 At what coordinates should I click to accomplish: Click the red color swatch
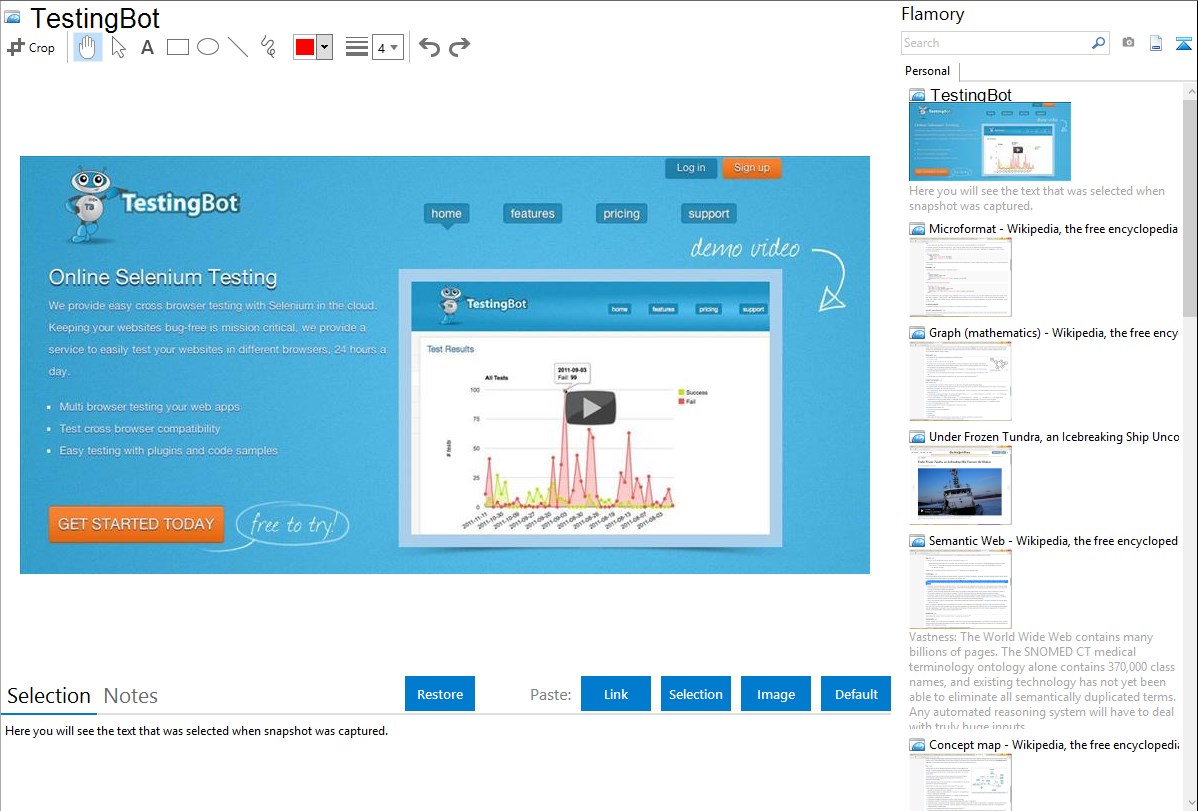[x=305, y=47]
